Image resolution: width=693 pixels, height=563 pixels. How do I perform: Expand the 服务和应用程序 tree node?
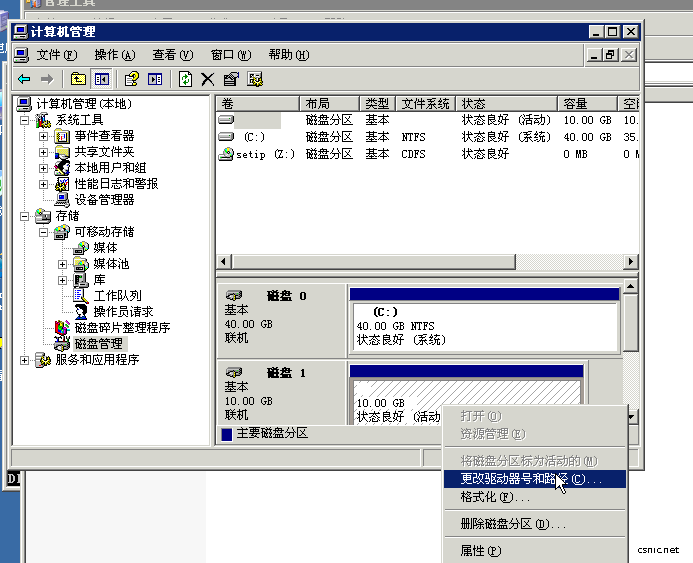[26, 360]
